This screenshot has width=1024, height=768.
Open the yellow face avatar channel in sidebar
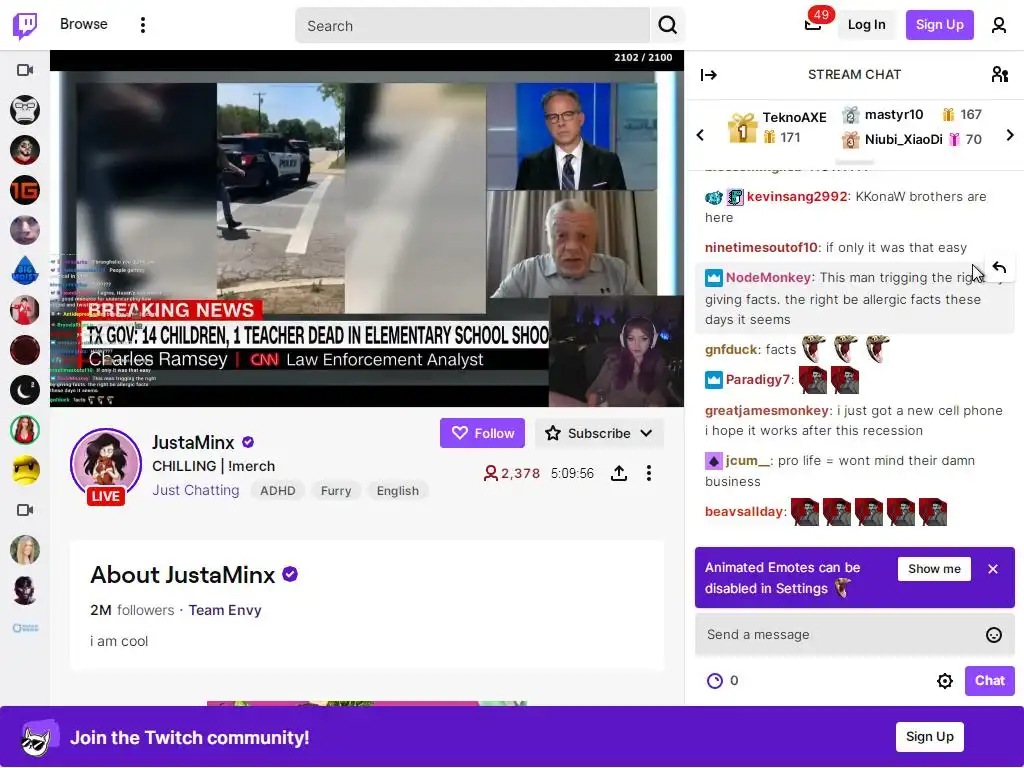point(25,470)
